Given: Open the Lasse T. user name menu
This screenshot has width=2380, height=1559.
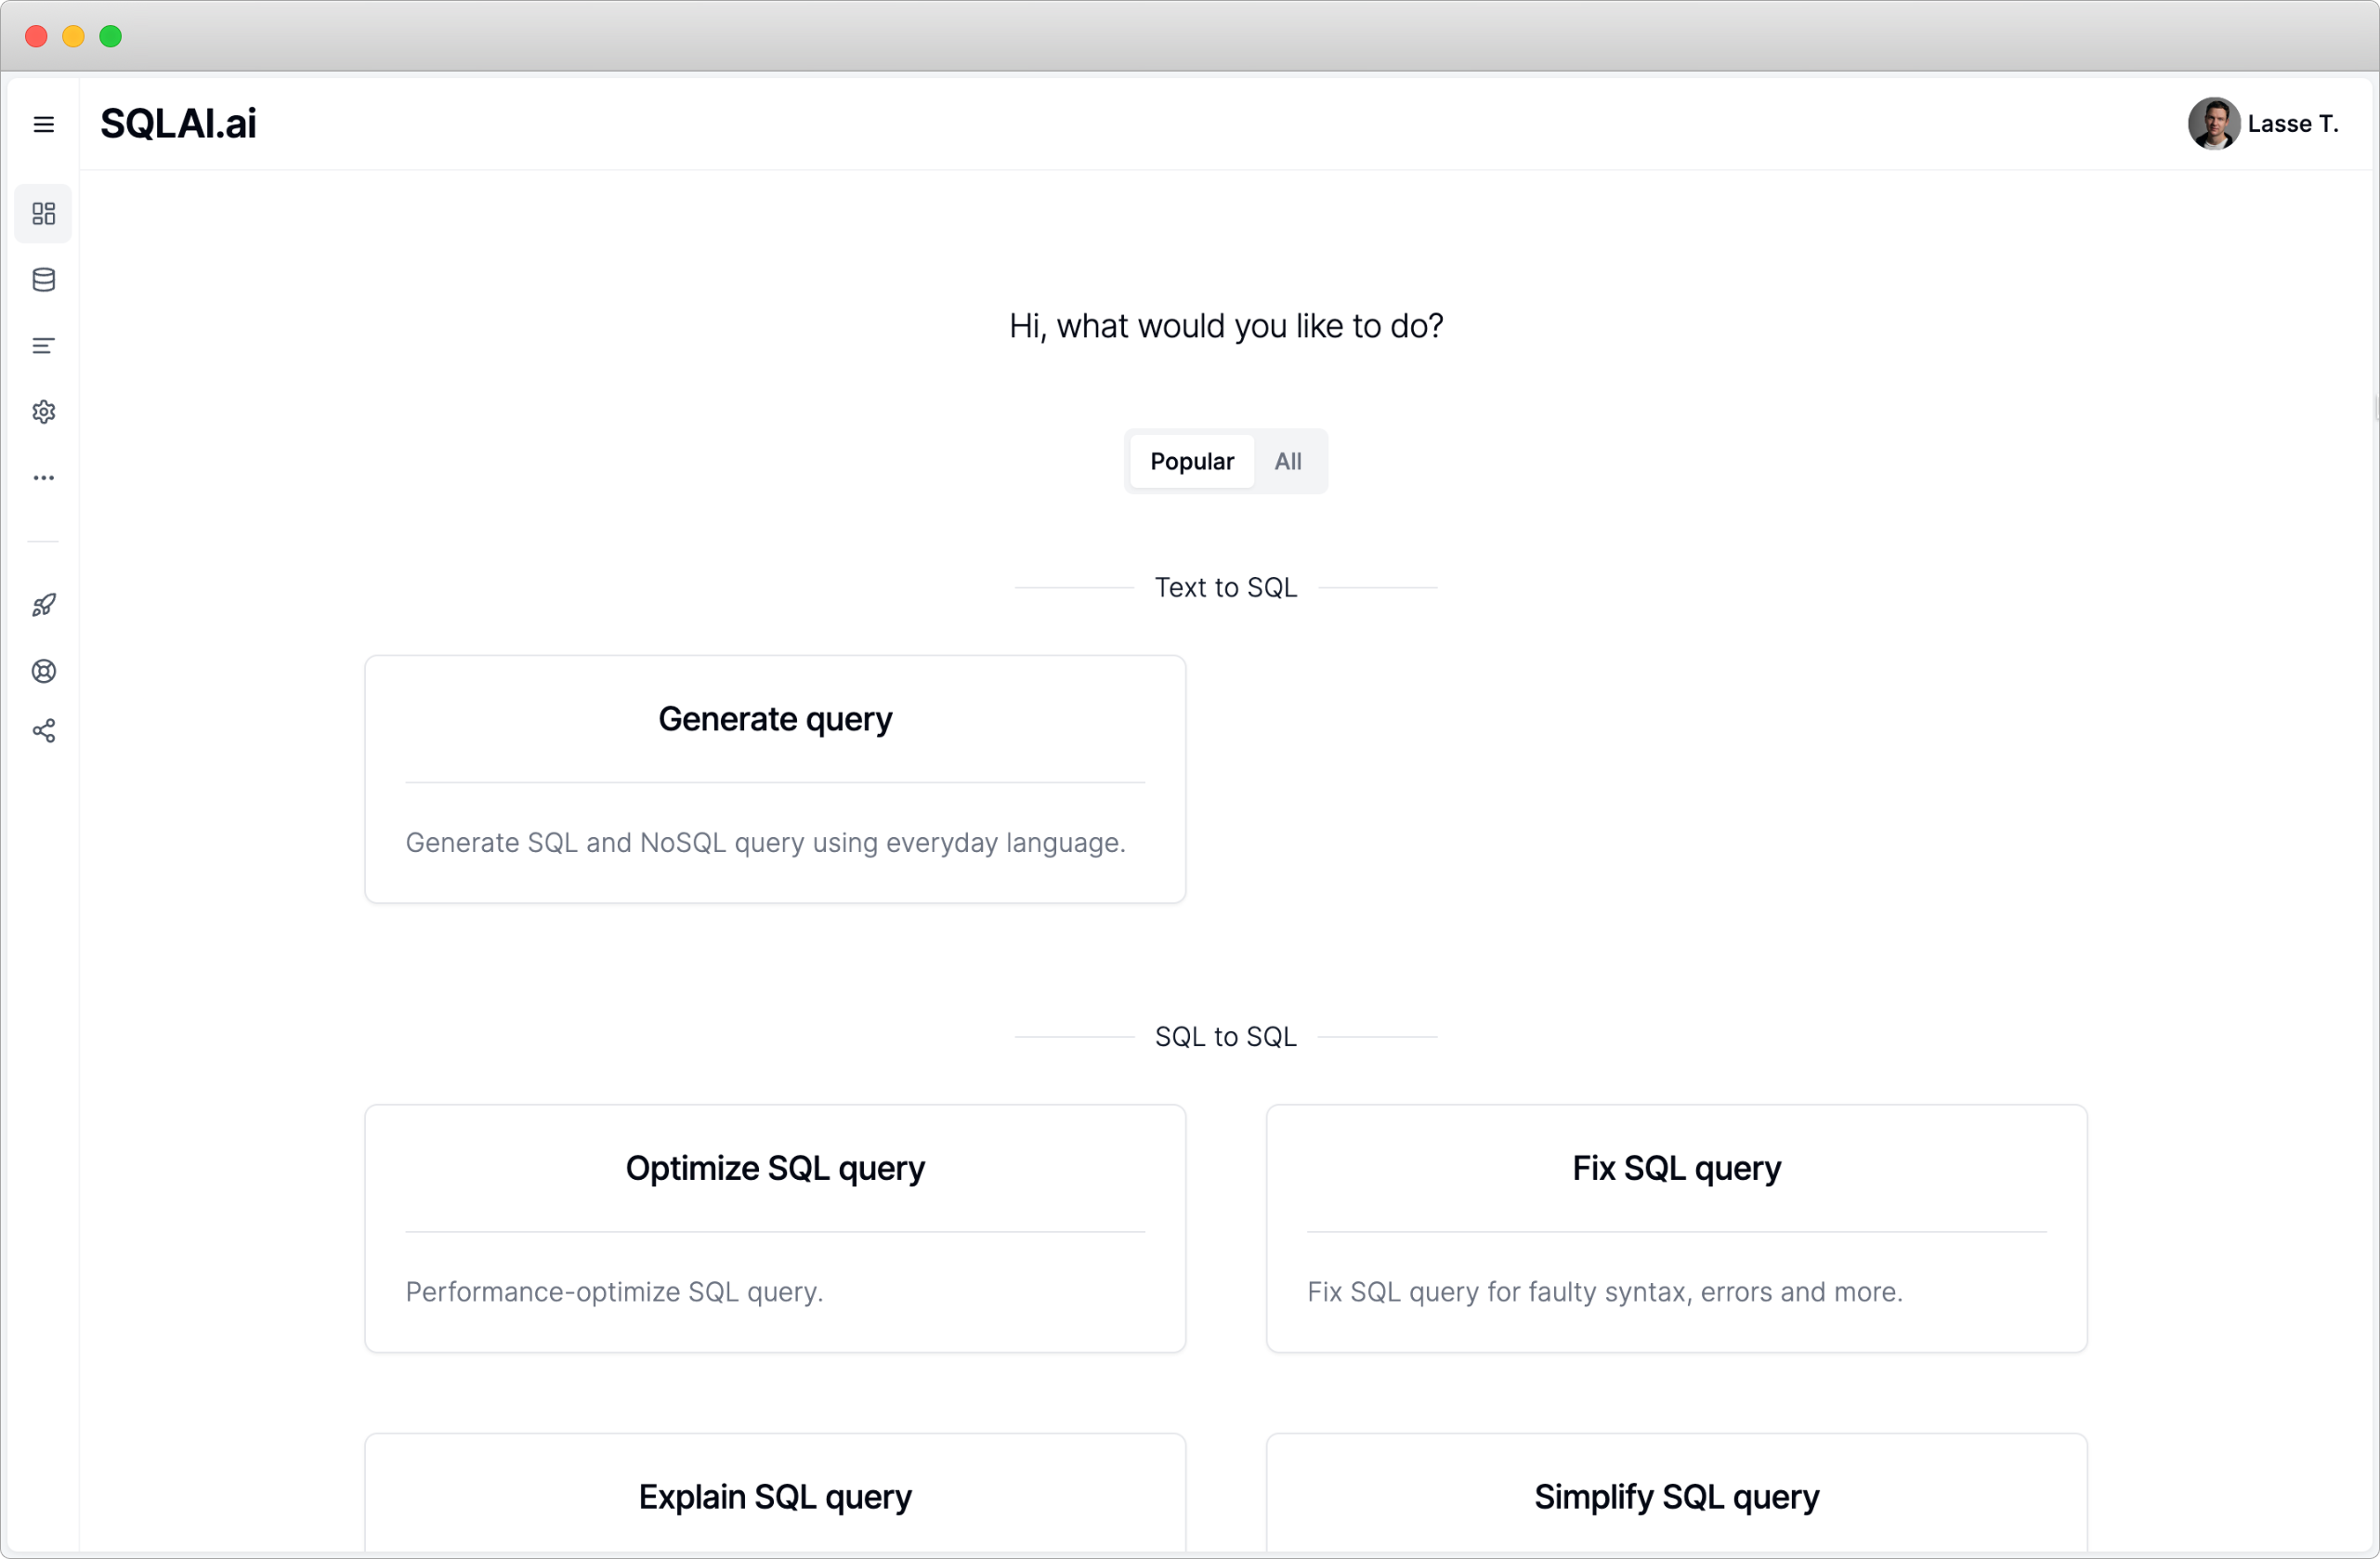Looking at the screenshot, I should (2292, 124).
